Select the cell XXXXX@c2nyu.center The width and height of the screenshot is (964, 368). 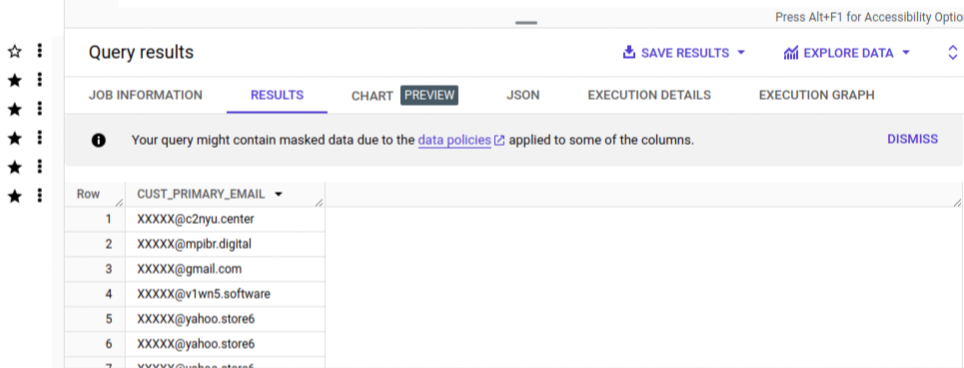[x=225, y=219]
